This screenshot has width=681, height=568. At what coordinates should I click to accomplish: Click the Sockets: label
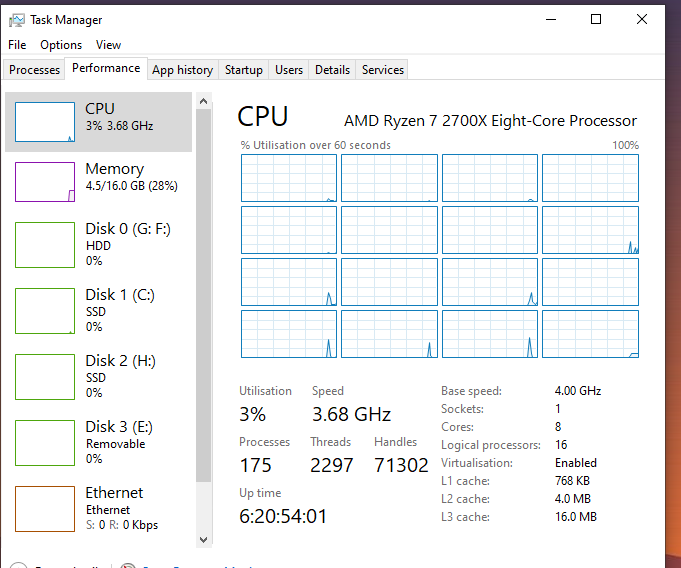(x=463, y=409)
